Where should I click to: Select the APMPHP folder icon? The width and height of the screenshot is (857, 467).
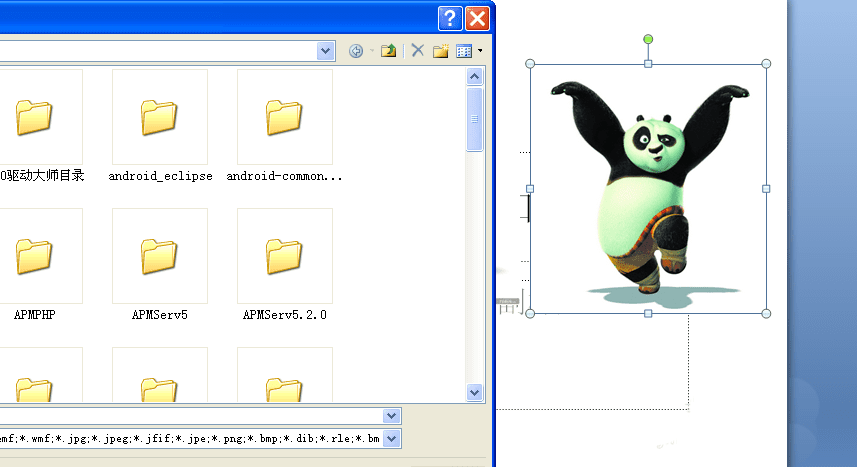pos(34,255)
